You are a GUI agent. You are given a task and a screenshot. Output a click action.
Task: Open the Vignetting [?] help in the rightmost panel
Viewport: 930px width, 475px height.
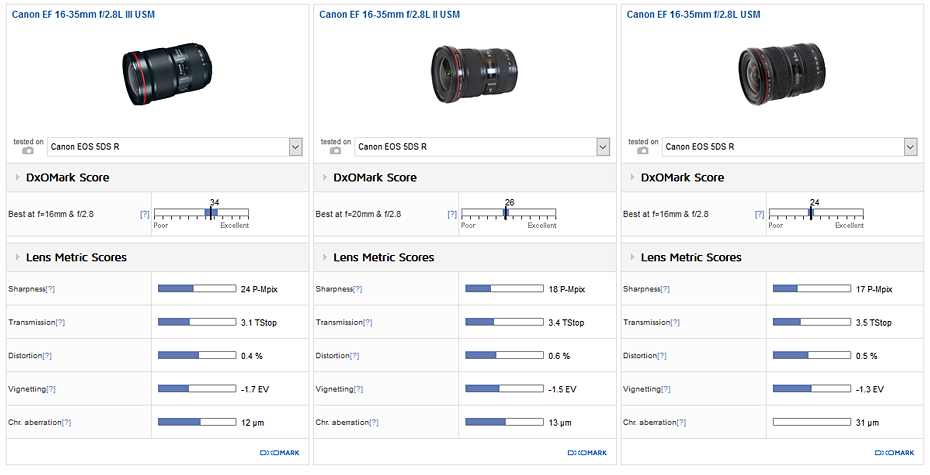(665, 389)
